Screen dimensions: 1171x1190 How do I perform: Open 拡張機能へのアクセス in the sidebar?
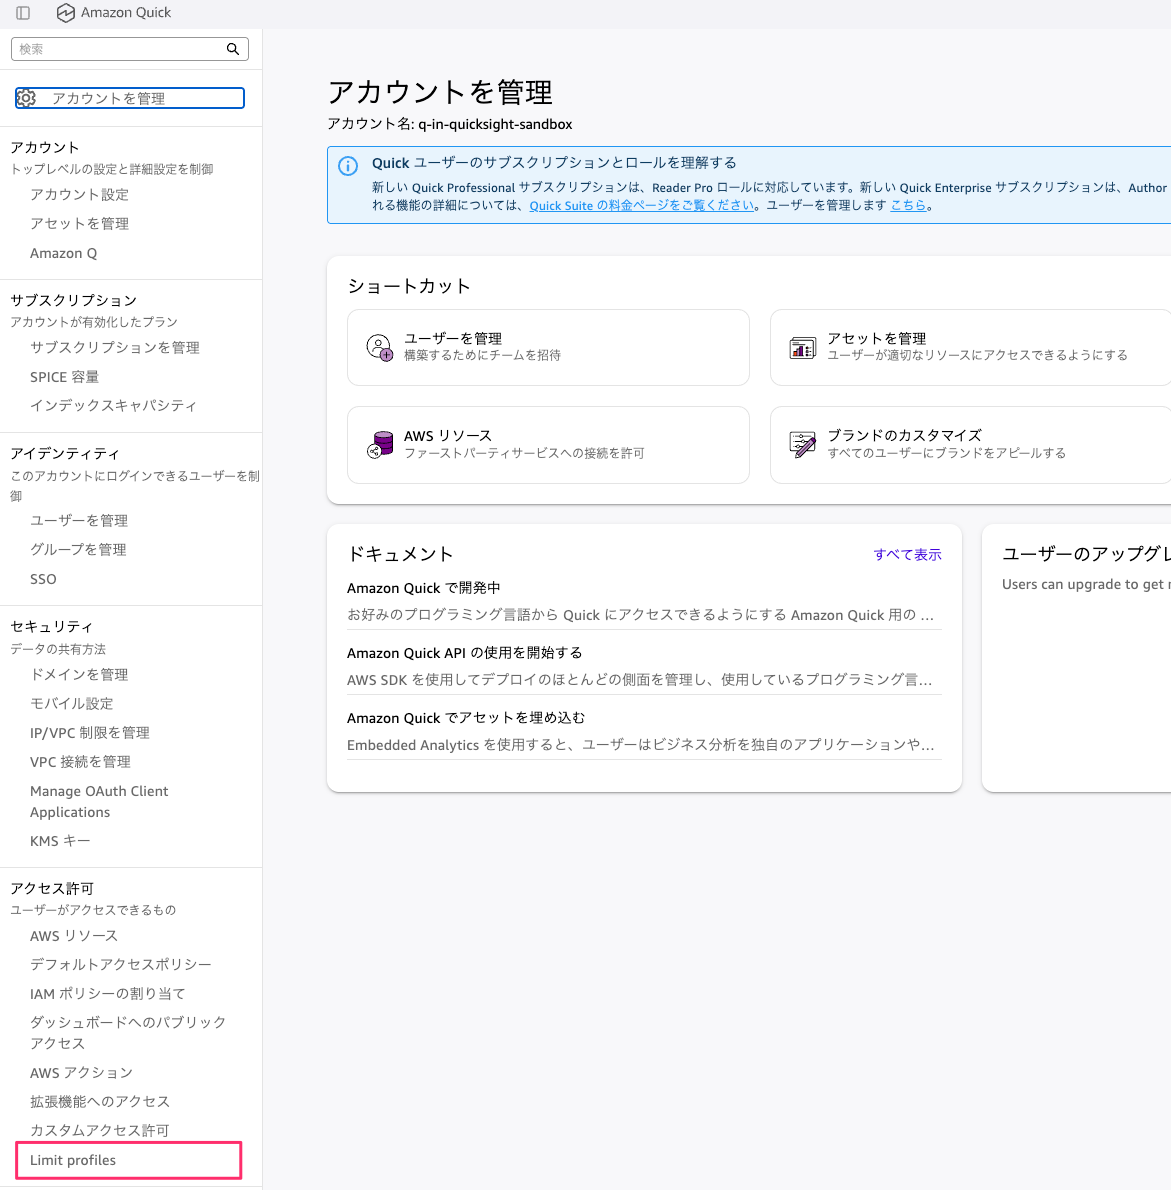[99, 1102]
